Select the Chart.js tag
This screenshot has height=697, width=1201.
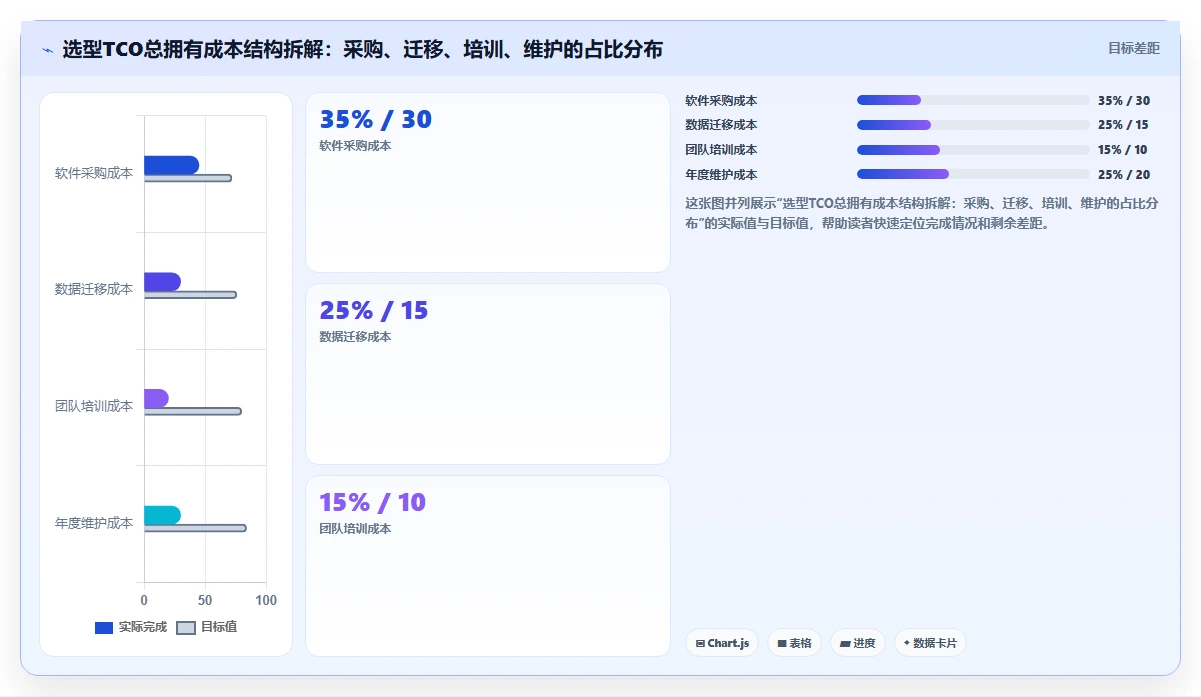pos(722,643)
